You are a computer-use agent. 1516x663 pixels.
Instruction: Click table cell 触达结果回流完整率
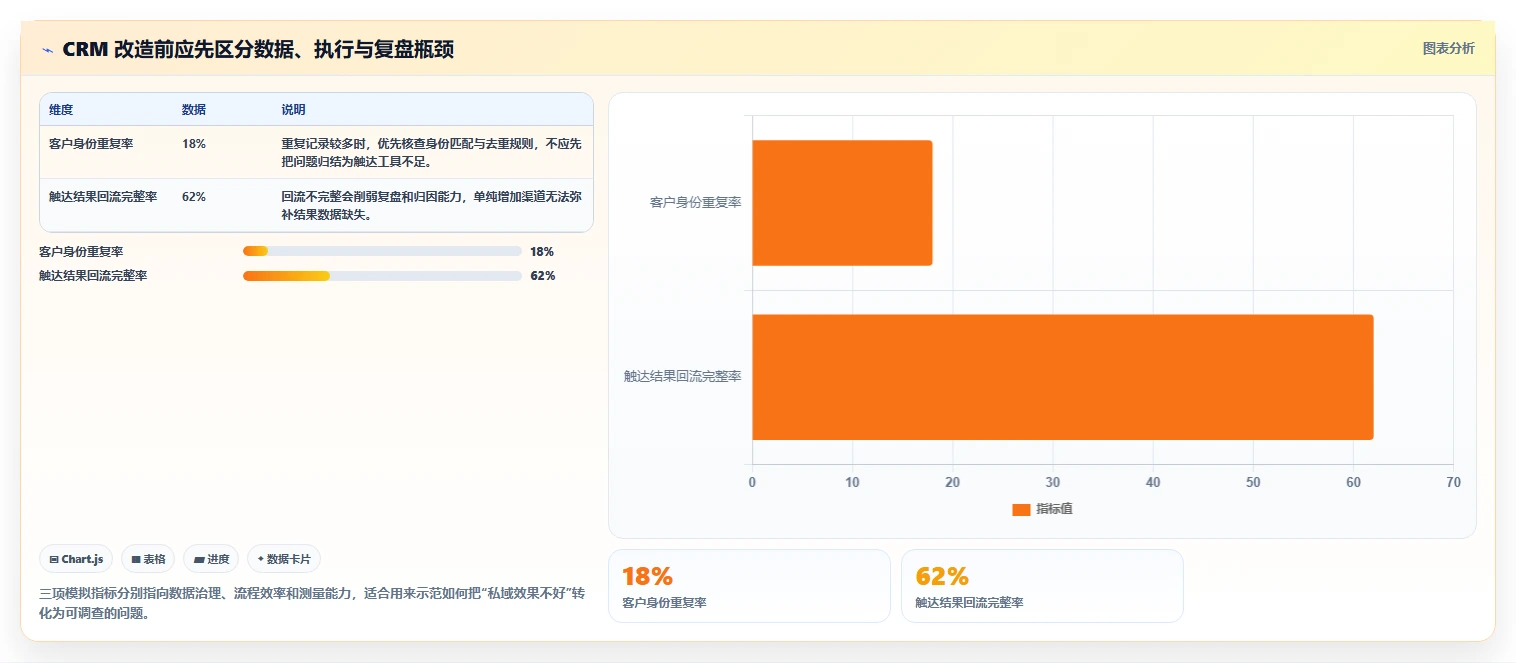pyautogui.click(x=103, y=196)
